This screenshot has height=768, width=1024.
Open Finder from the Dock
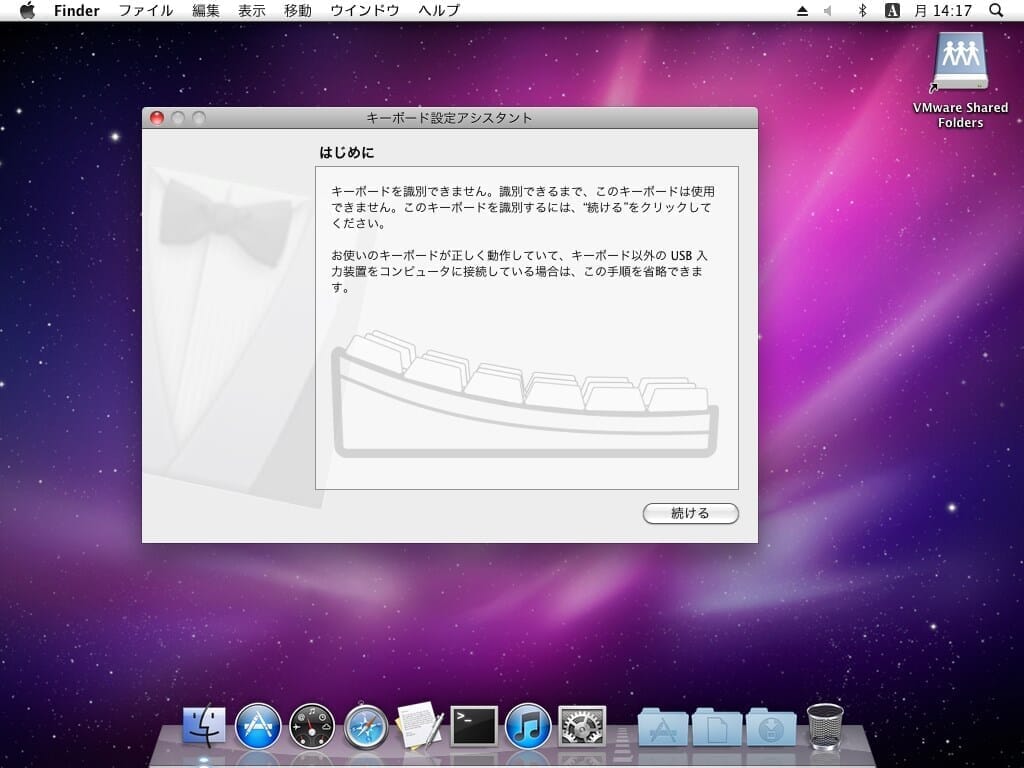point(204,726)
